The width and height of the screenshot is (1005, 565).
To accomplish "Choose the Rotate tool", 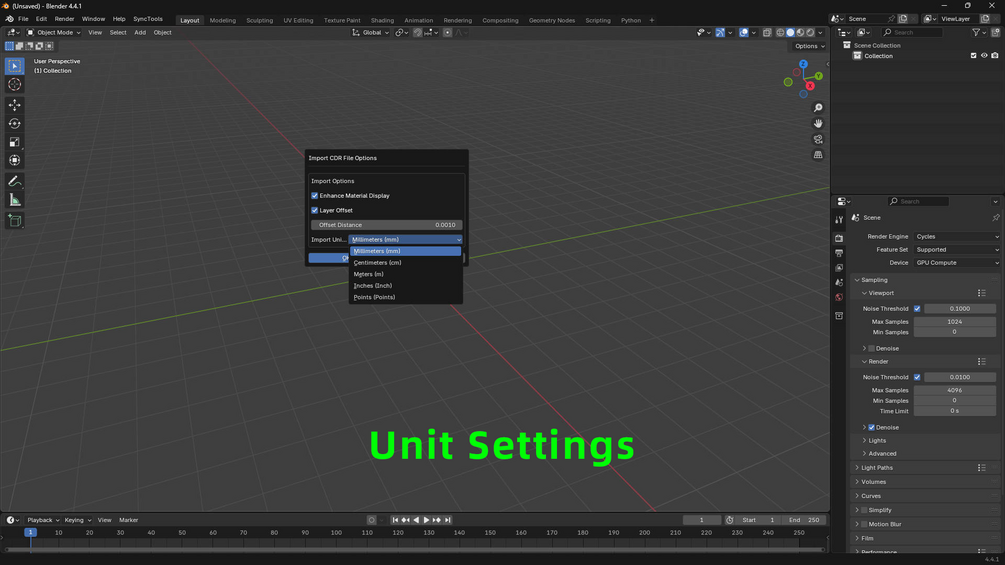I will tap(14, 124).
